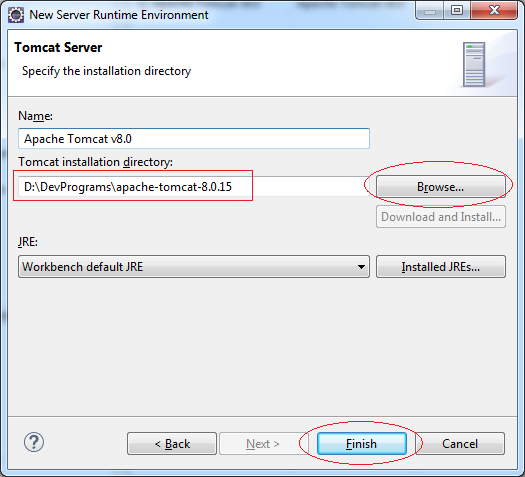Finish creating the server runtime

(362, 444)
